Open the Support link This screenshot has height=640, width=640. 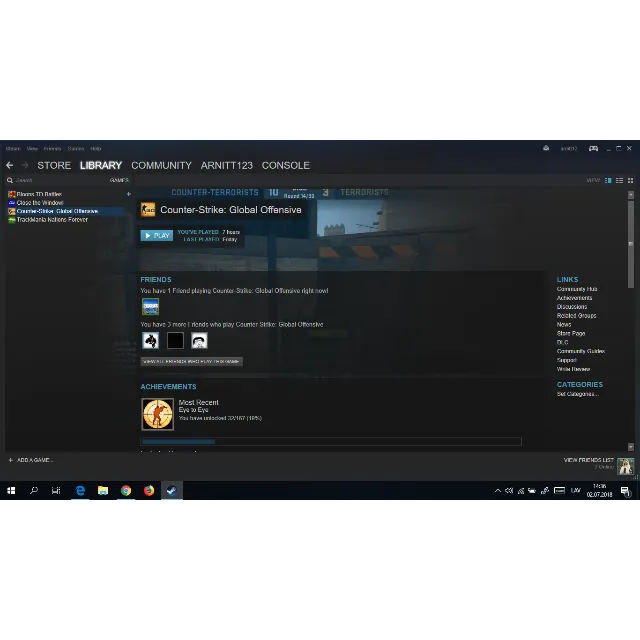pyautogui.click(x=567, y=360)
